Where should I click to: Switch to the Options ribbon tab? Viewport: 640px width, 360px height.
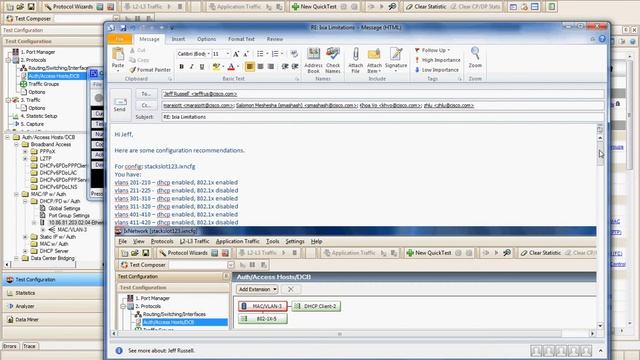coord(207,39)
